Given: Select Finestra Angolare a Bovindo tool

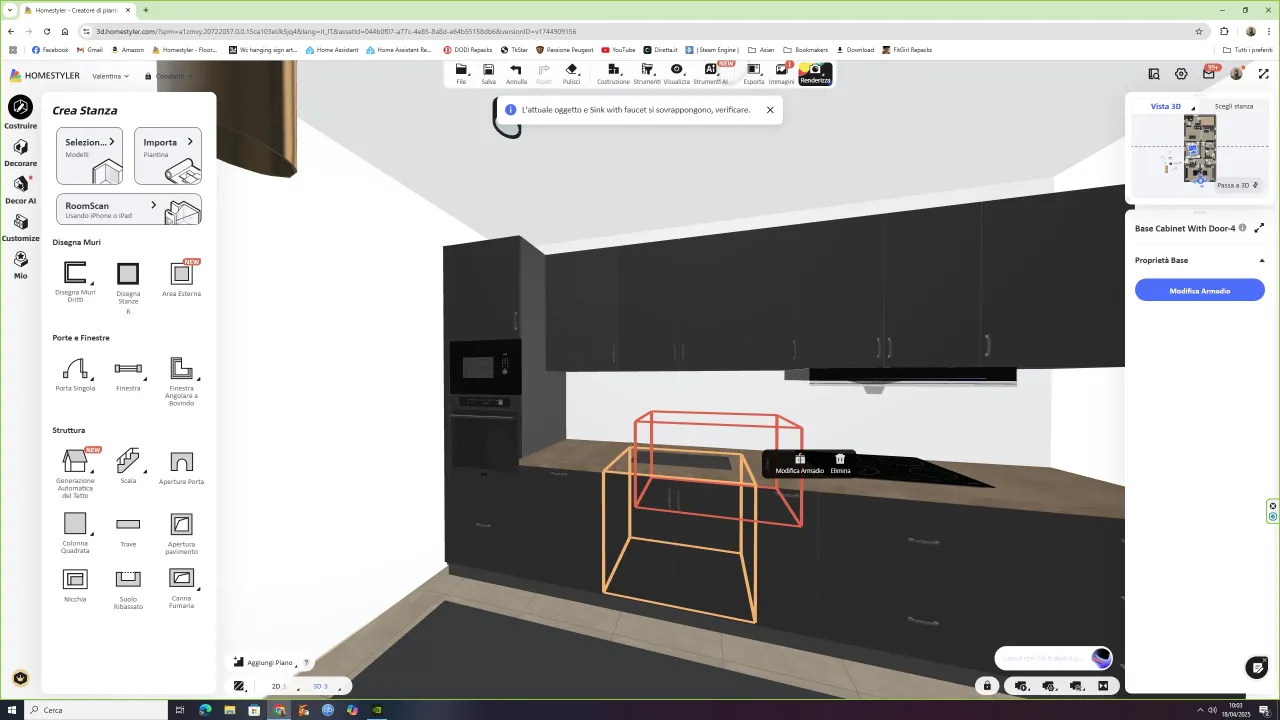Looking at the screenshot, I should tap(181, 381).
